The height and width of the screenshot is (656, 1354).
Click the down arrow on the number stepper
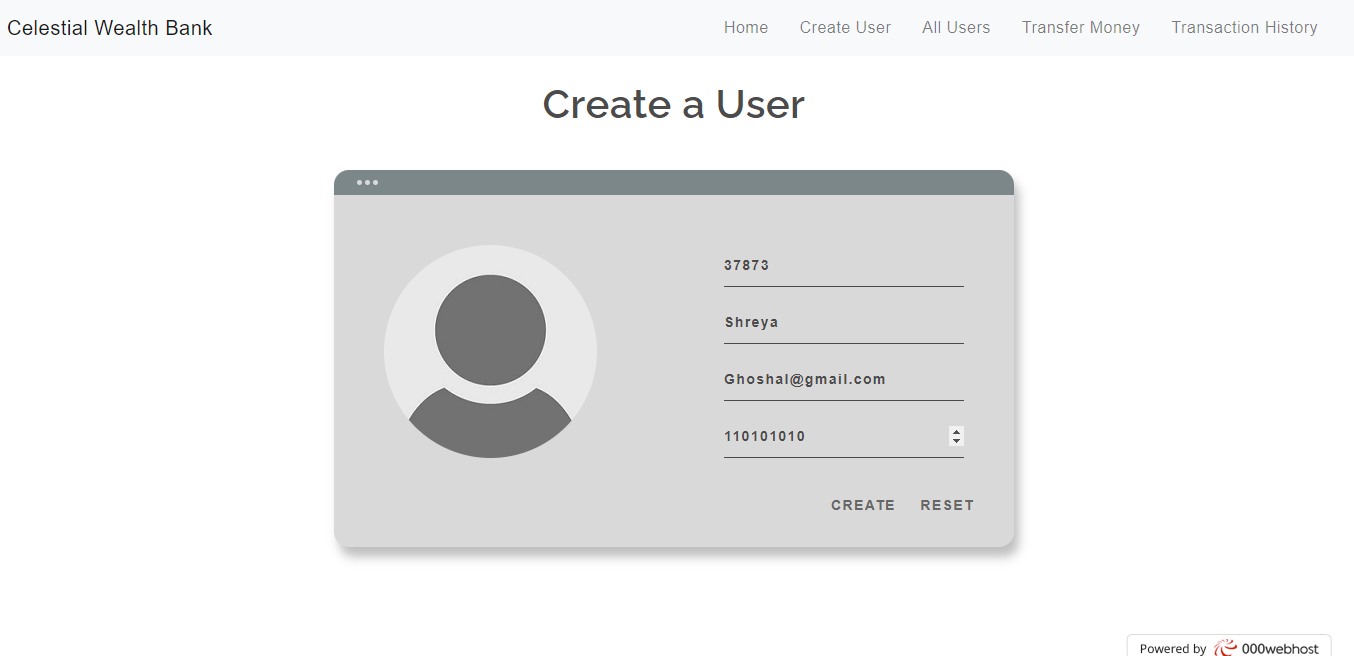click(956, 441)
